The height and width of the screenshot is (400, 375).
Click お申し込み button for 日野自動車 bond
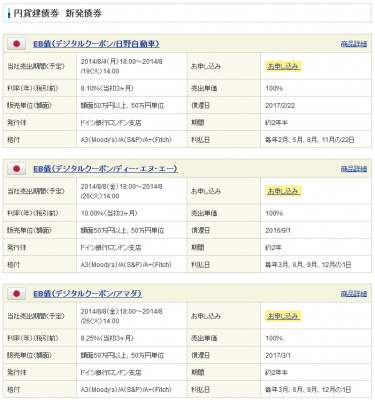[283, 66]
